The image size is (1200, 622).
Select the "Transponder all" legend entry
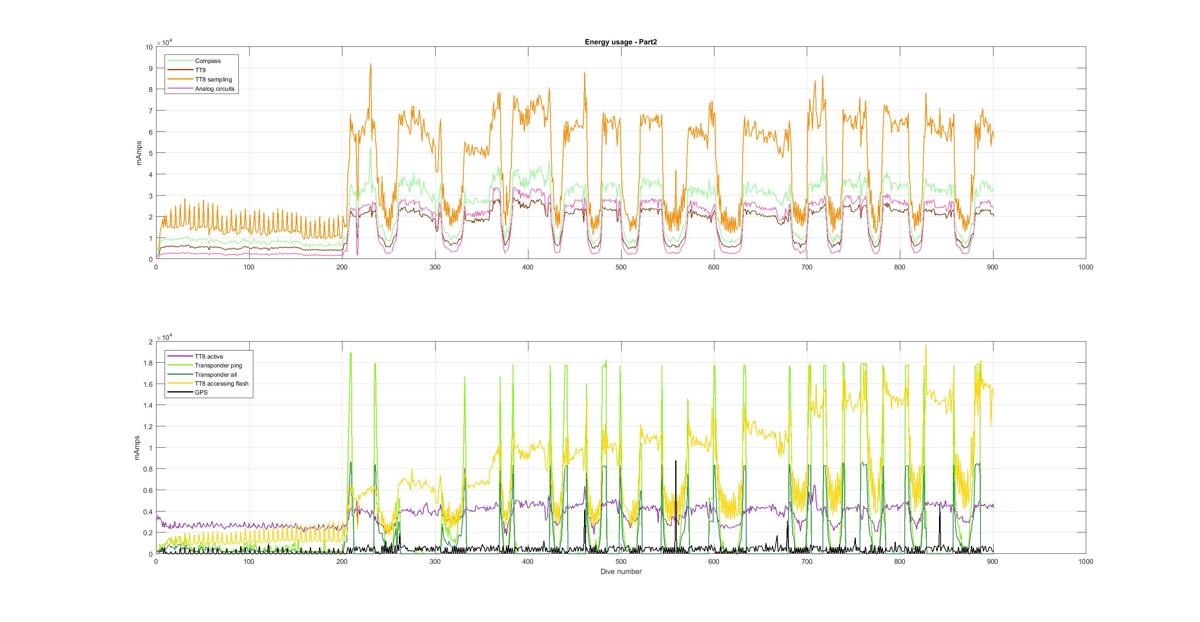coord(216,374)
